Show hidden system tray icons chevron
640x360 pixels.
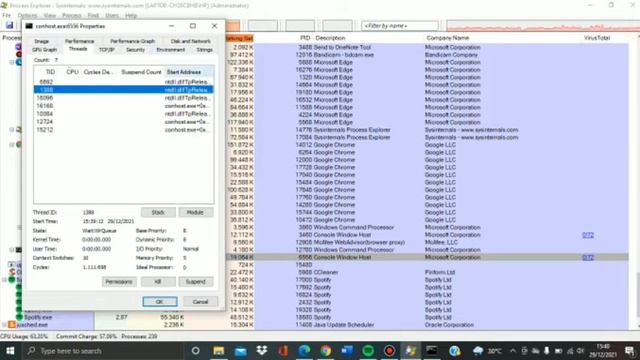tap(513, 351)
